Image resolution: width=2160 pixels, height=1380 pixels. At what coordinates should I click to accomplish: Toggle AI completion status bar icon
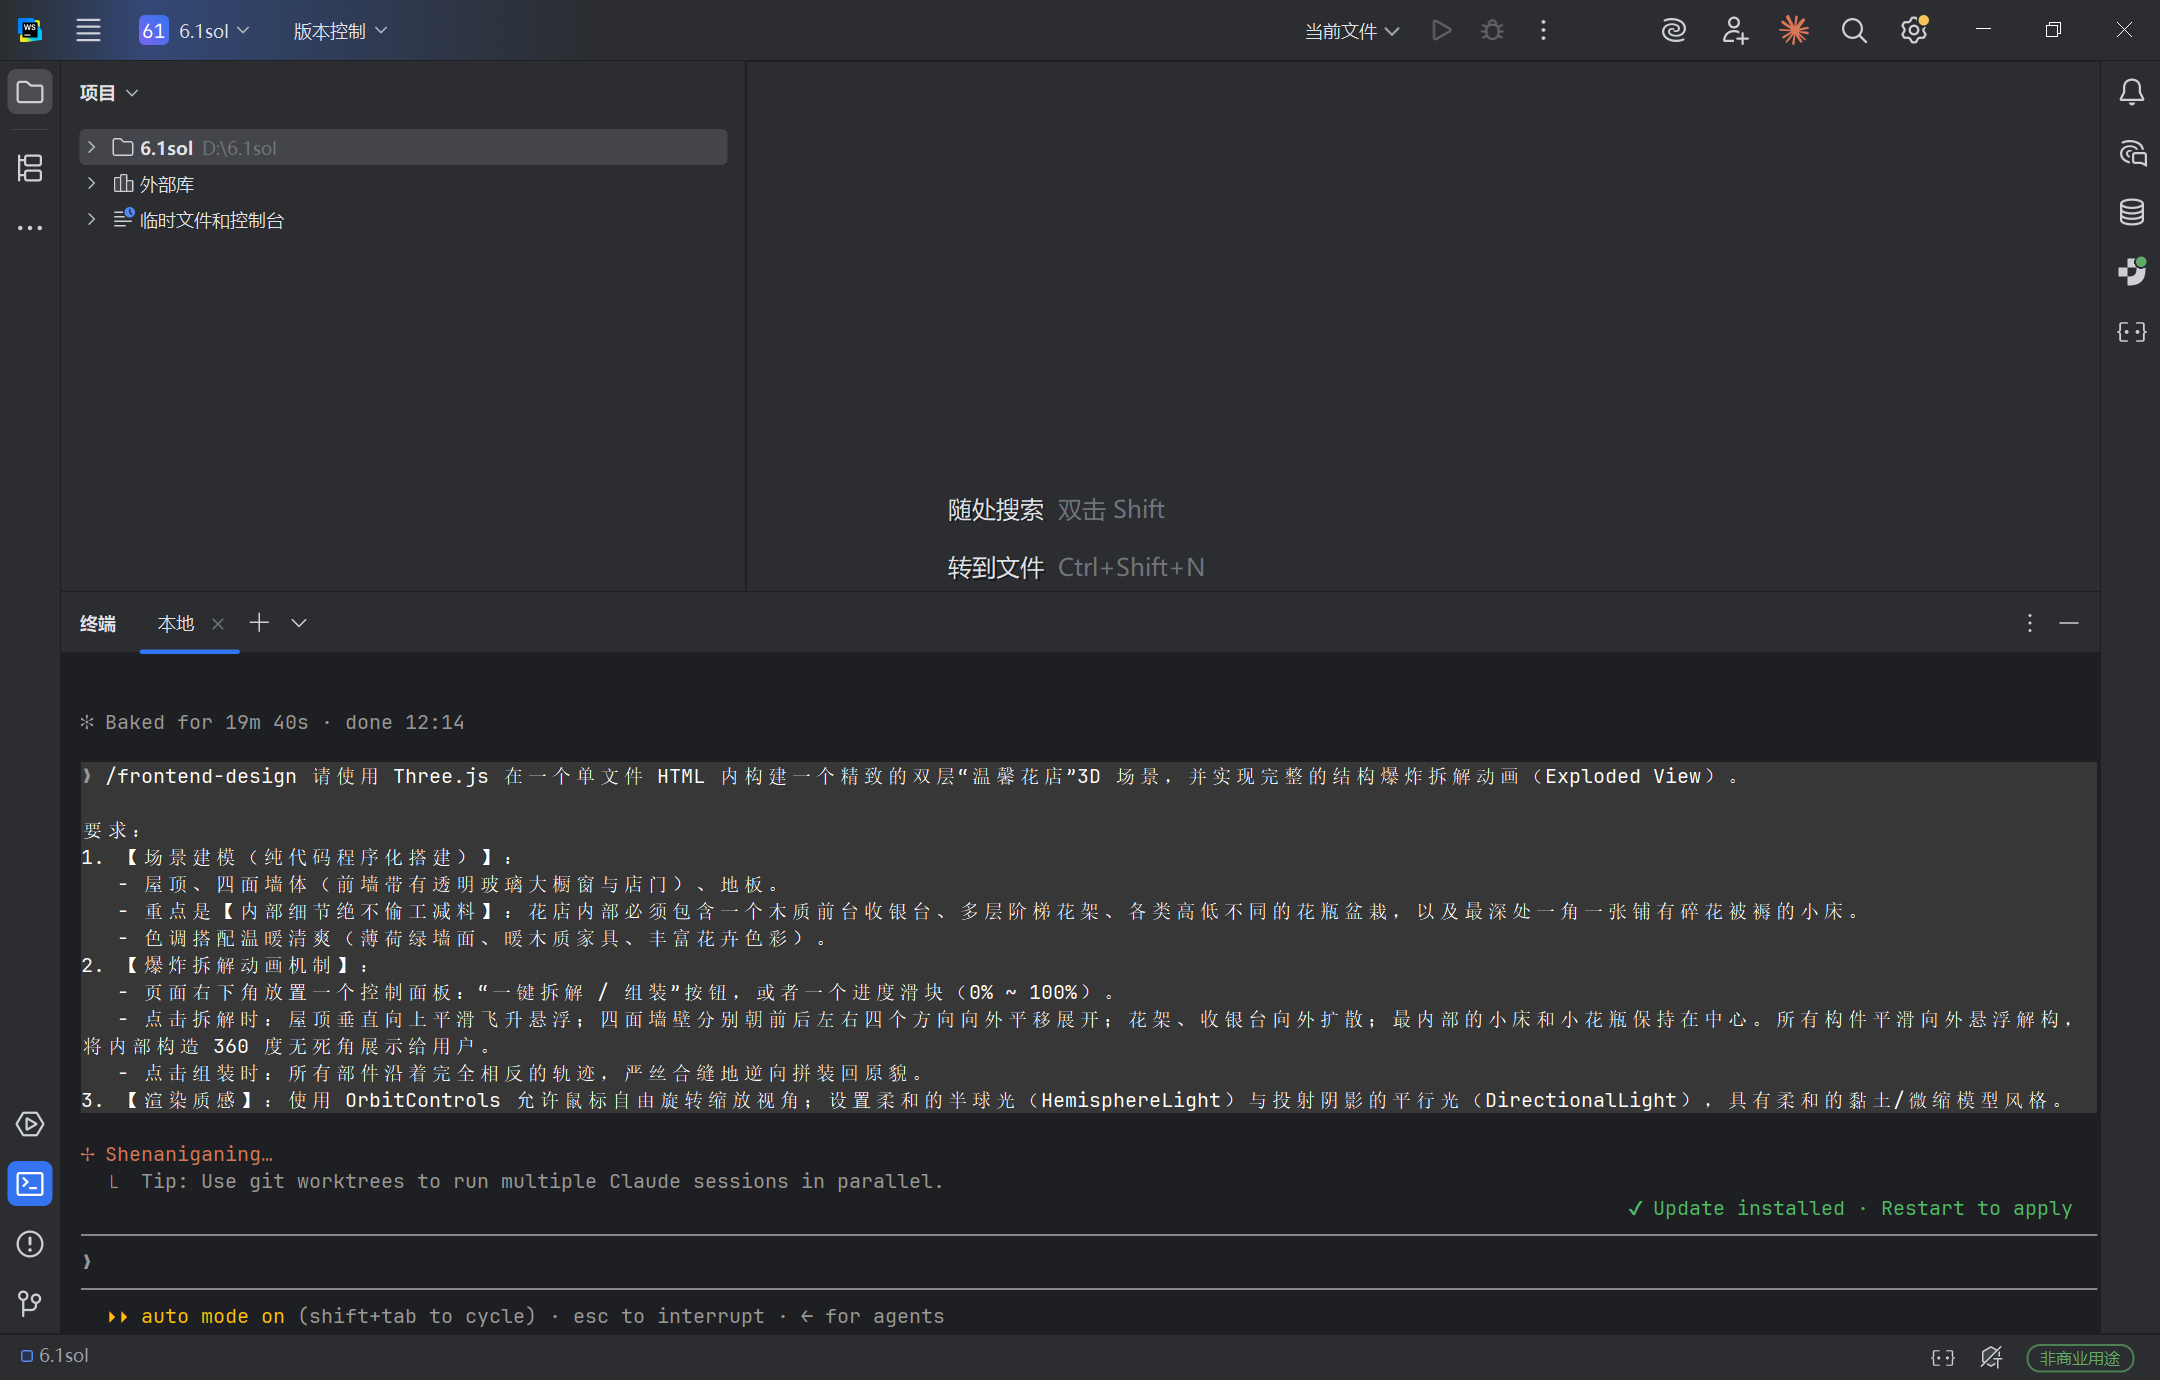click(1991, 1357)
